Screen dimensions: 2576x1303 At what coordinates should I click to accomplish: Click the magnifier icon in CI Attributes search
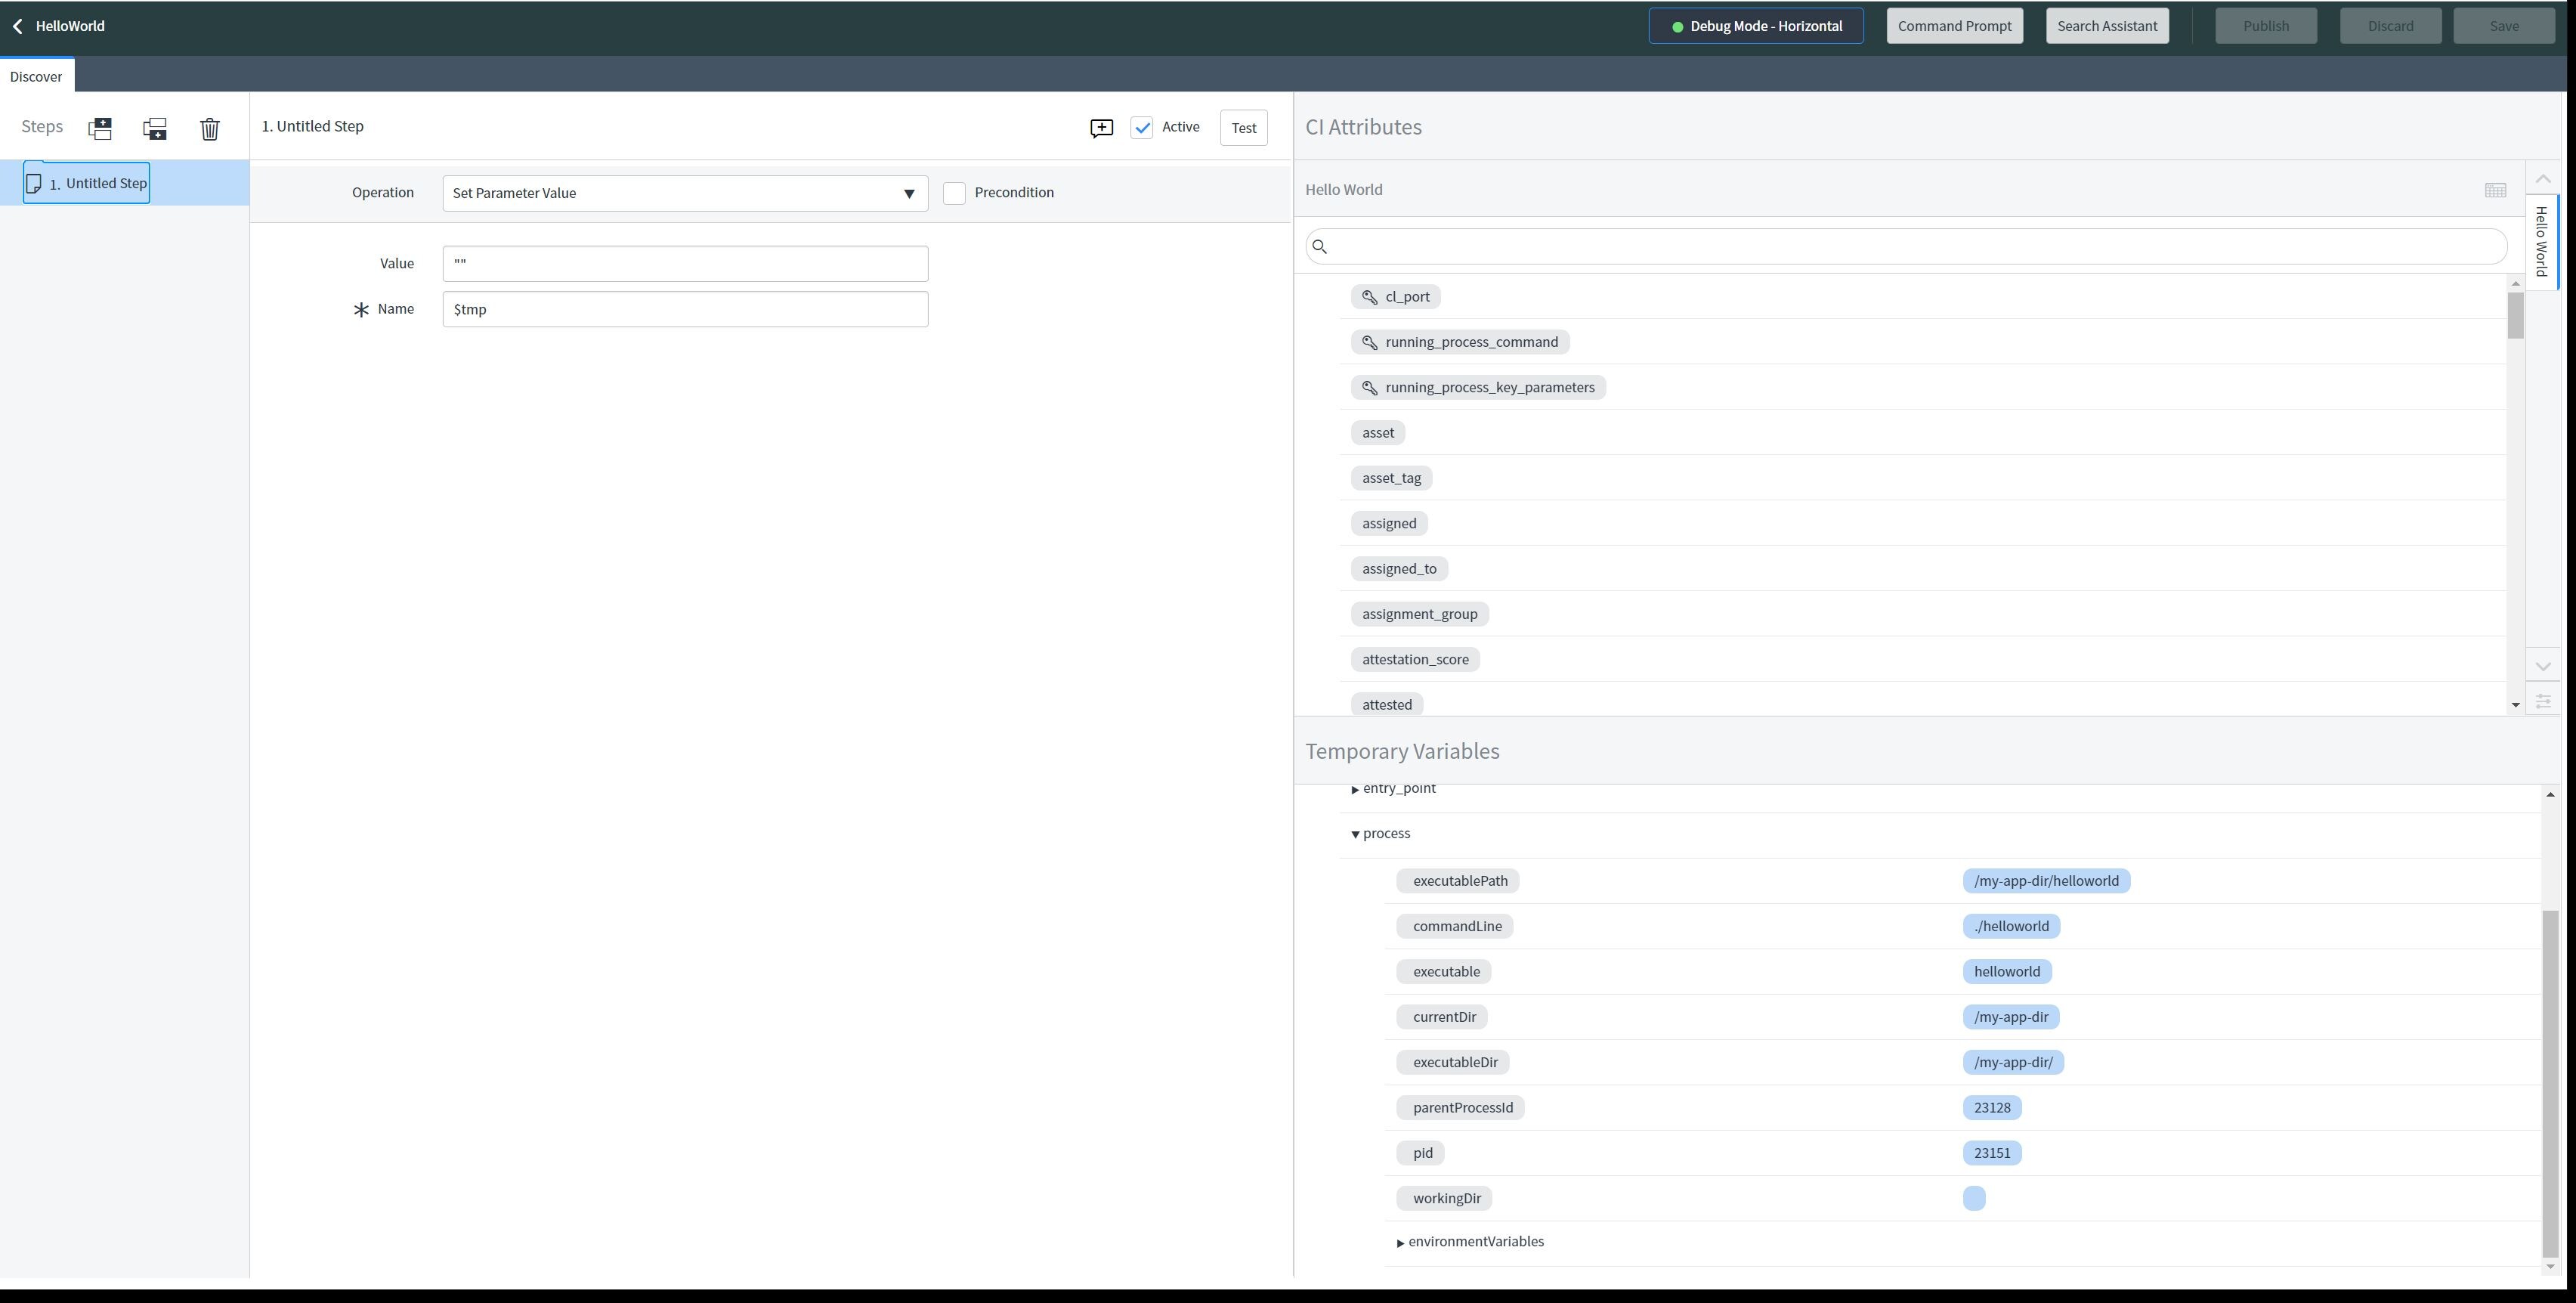[1321, 246]
